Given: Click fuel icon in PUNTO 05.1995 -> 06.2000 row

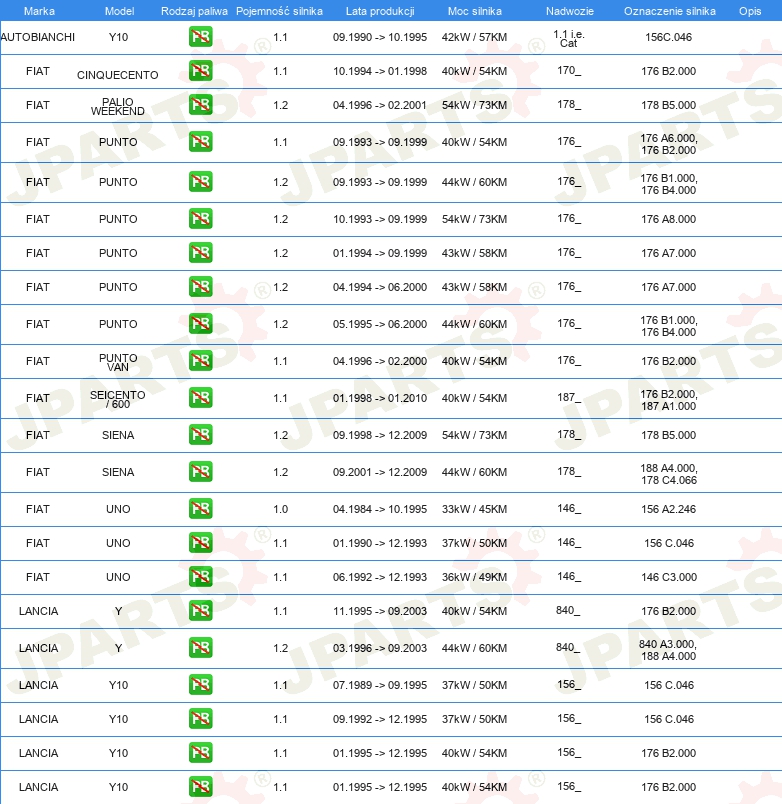Looking at the screenshot, I should pos(200,324).
